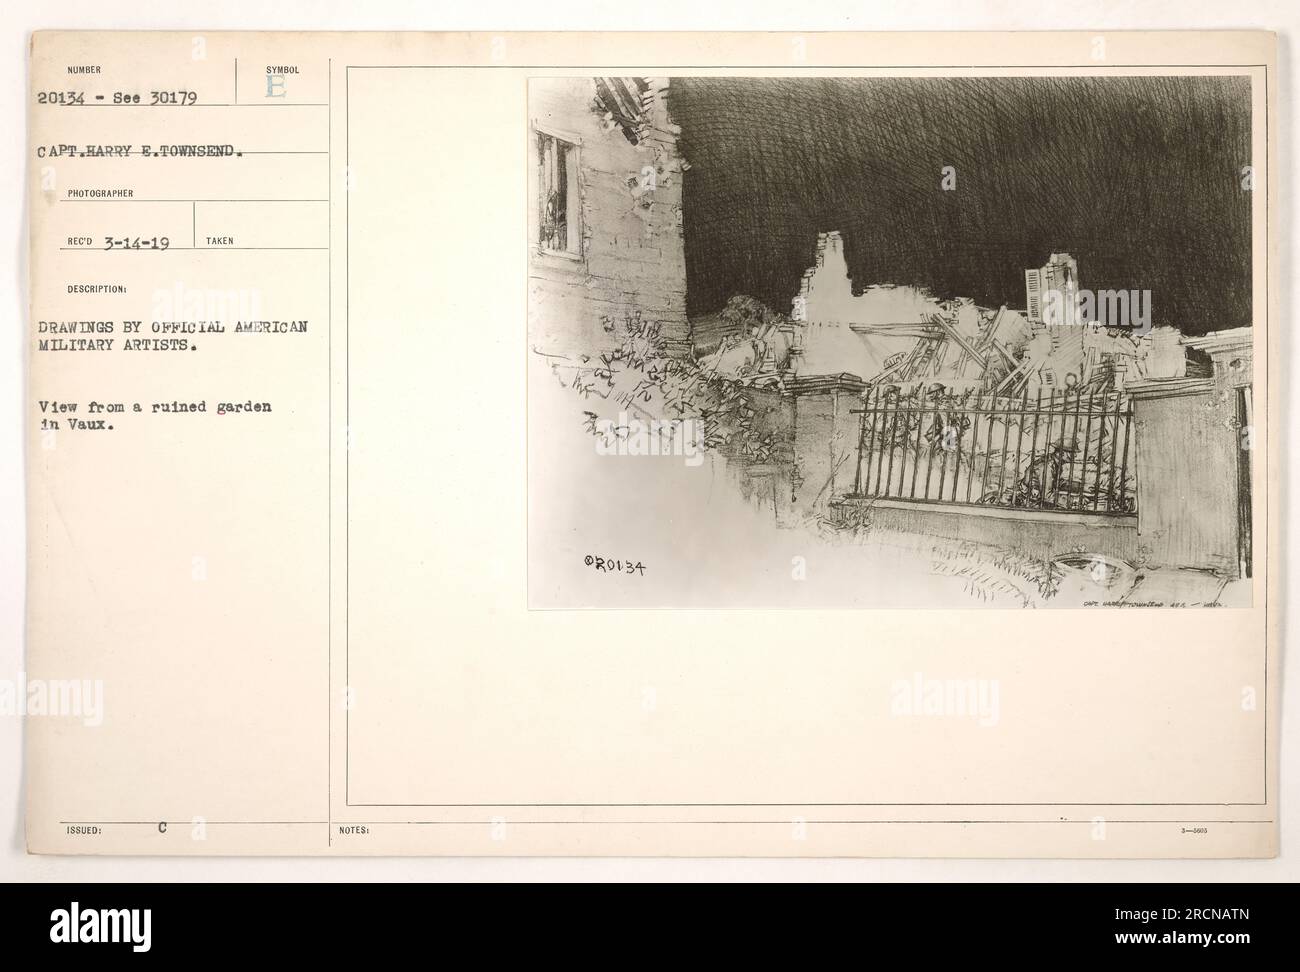The width and height of the screenshot is (1300, 972).
Task: Click the "TAKEN" field label
Action: tap(221, 241)
